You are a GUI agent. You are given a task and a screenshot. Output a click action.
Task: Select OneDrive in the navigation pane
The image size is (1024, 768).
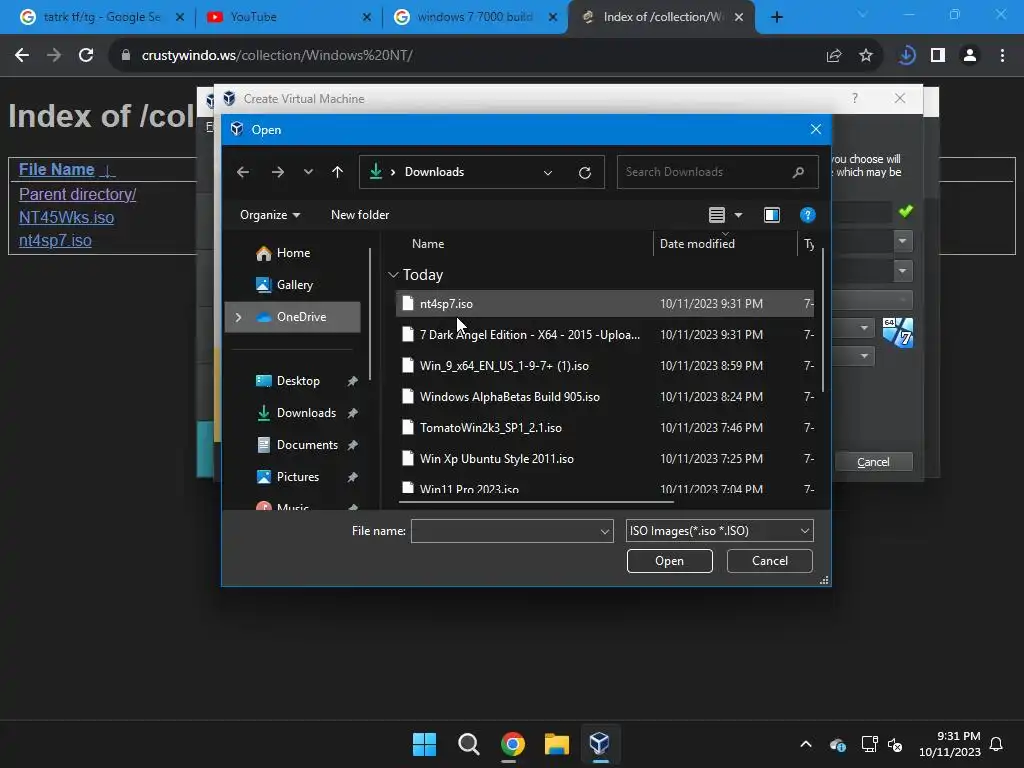(293, 317)
